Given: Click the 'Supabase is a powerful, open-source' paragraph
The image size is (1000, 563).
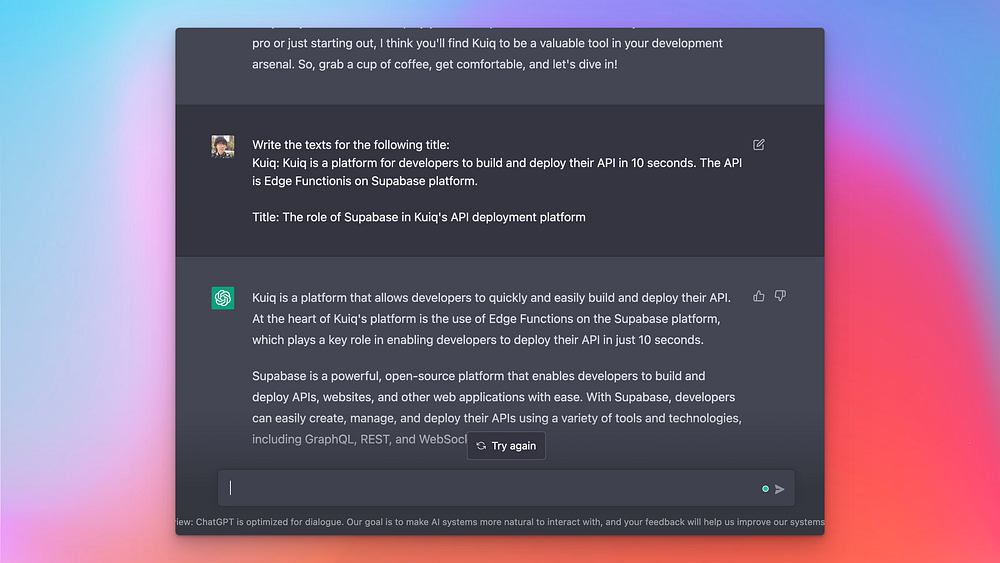Looking at the screenshot, I should [x=478, y=376].
